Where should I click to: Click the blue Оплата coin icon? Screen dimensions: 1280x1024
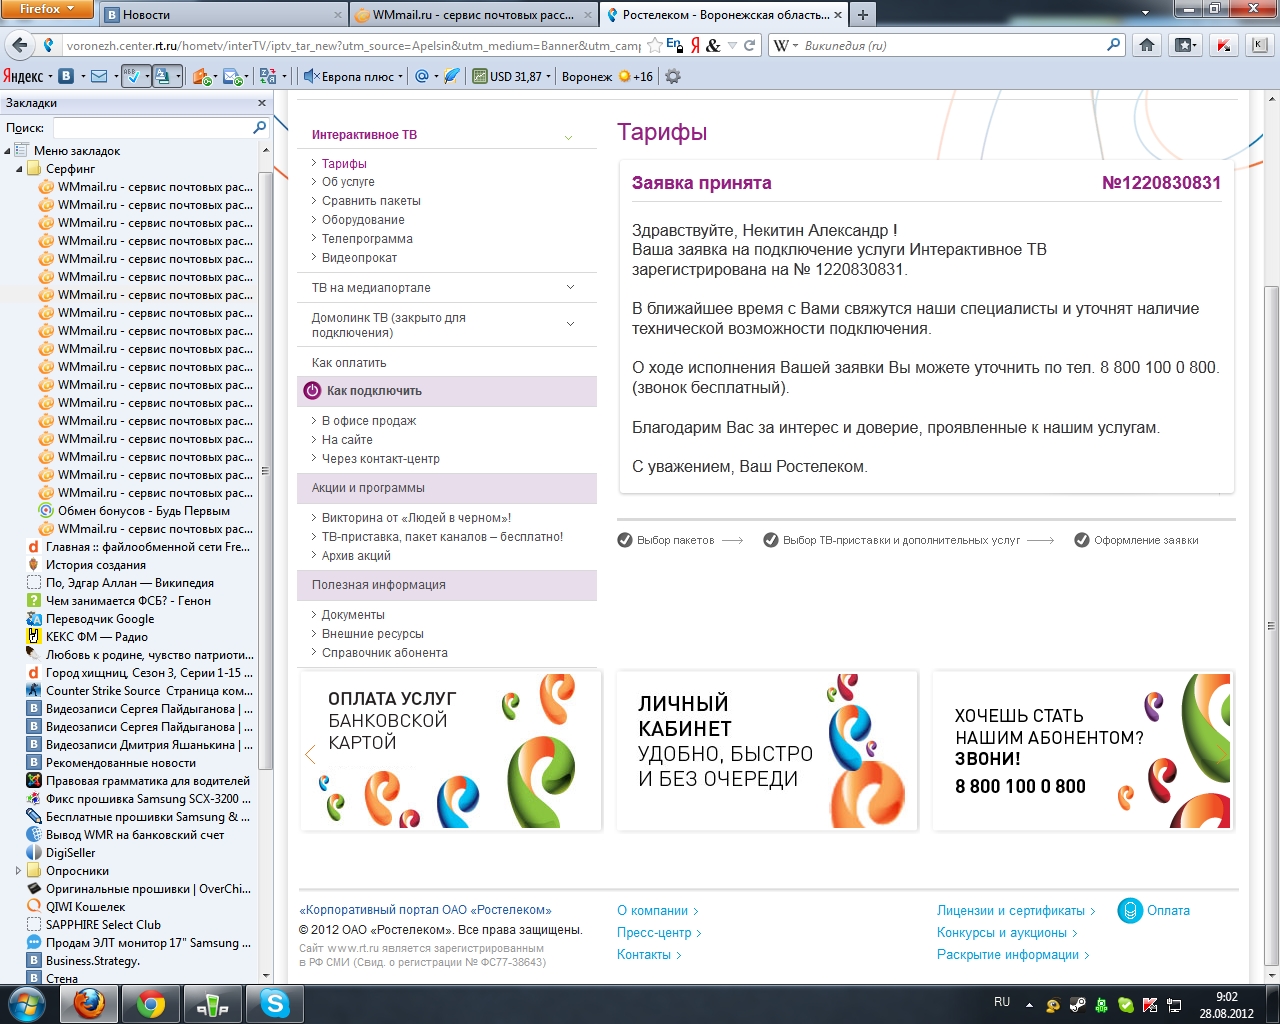[1130, 911]
